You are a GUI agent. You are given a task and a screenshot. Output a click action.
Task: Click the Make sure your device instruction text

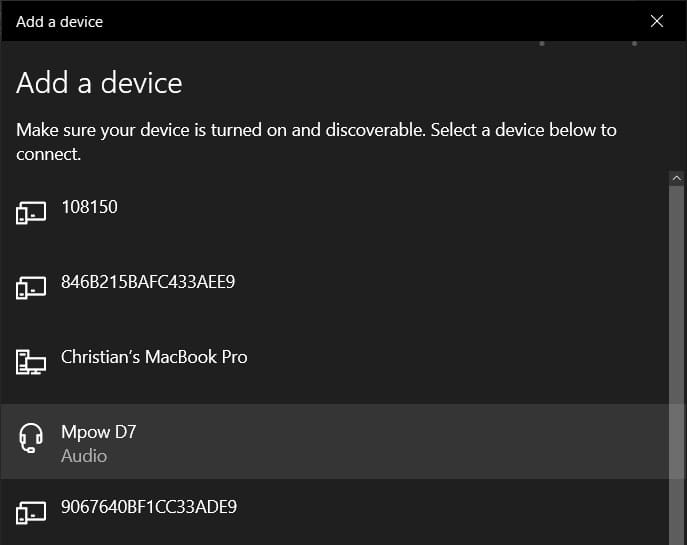point(316,142)
